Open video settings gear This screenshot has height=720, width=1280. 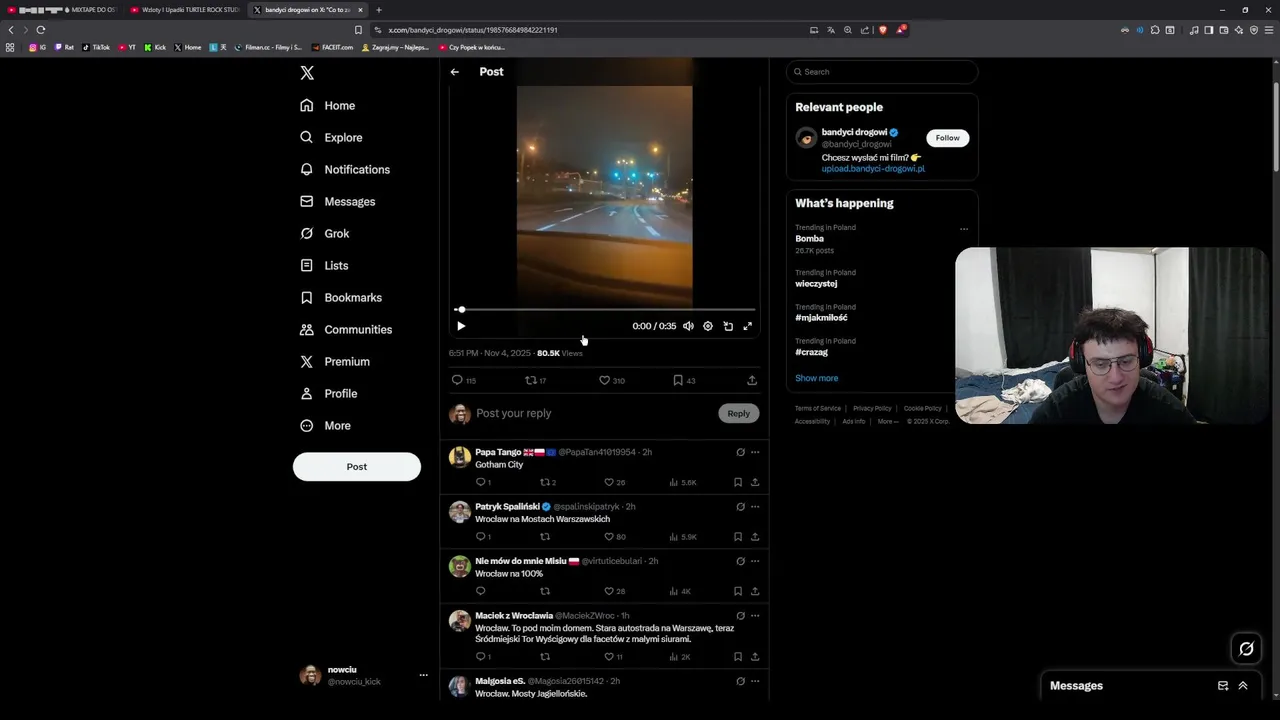(x=708, y=326)
